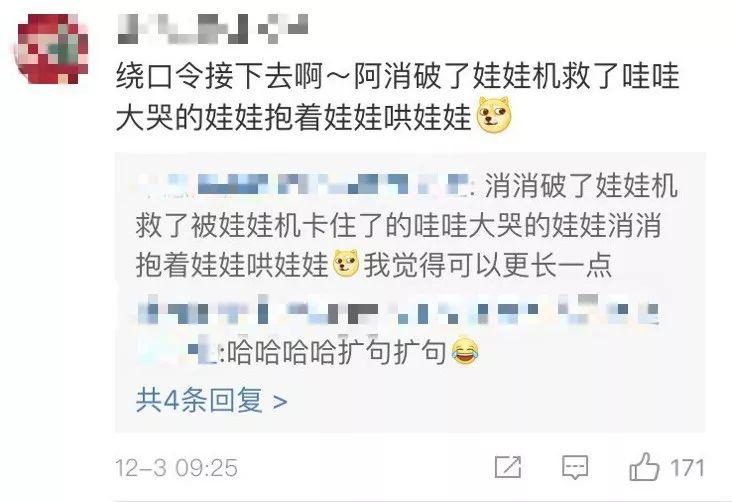Tap the share/repost icon below the comment

click(508, 467)
